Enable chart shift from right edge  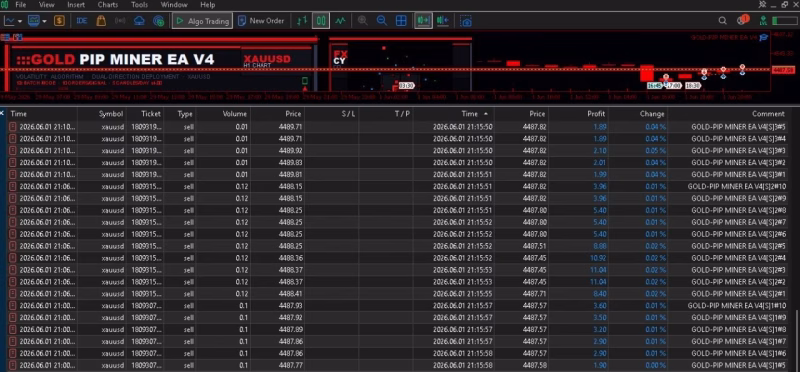(x=442, y=21)
